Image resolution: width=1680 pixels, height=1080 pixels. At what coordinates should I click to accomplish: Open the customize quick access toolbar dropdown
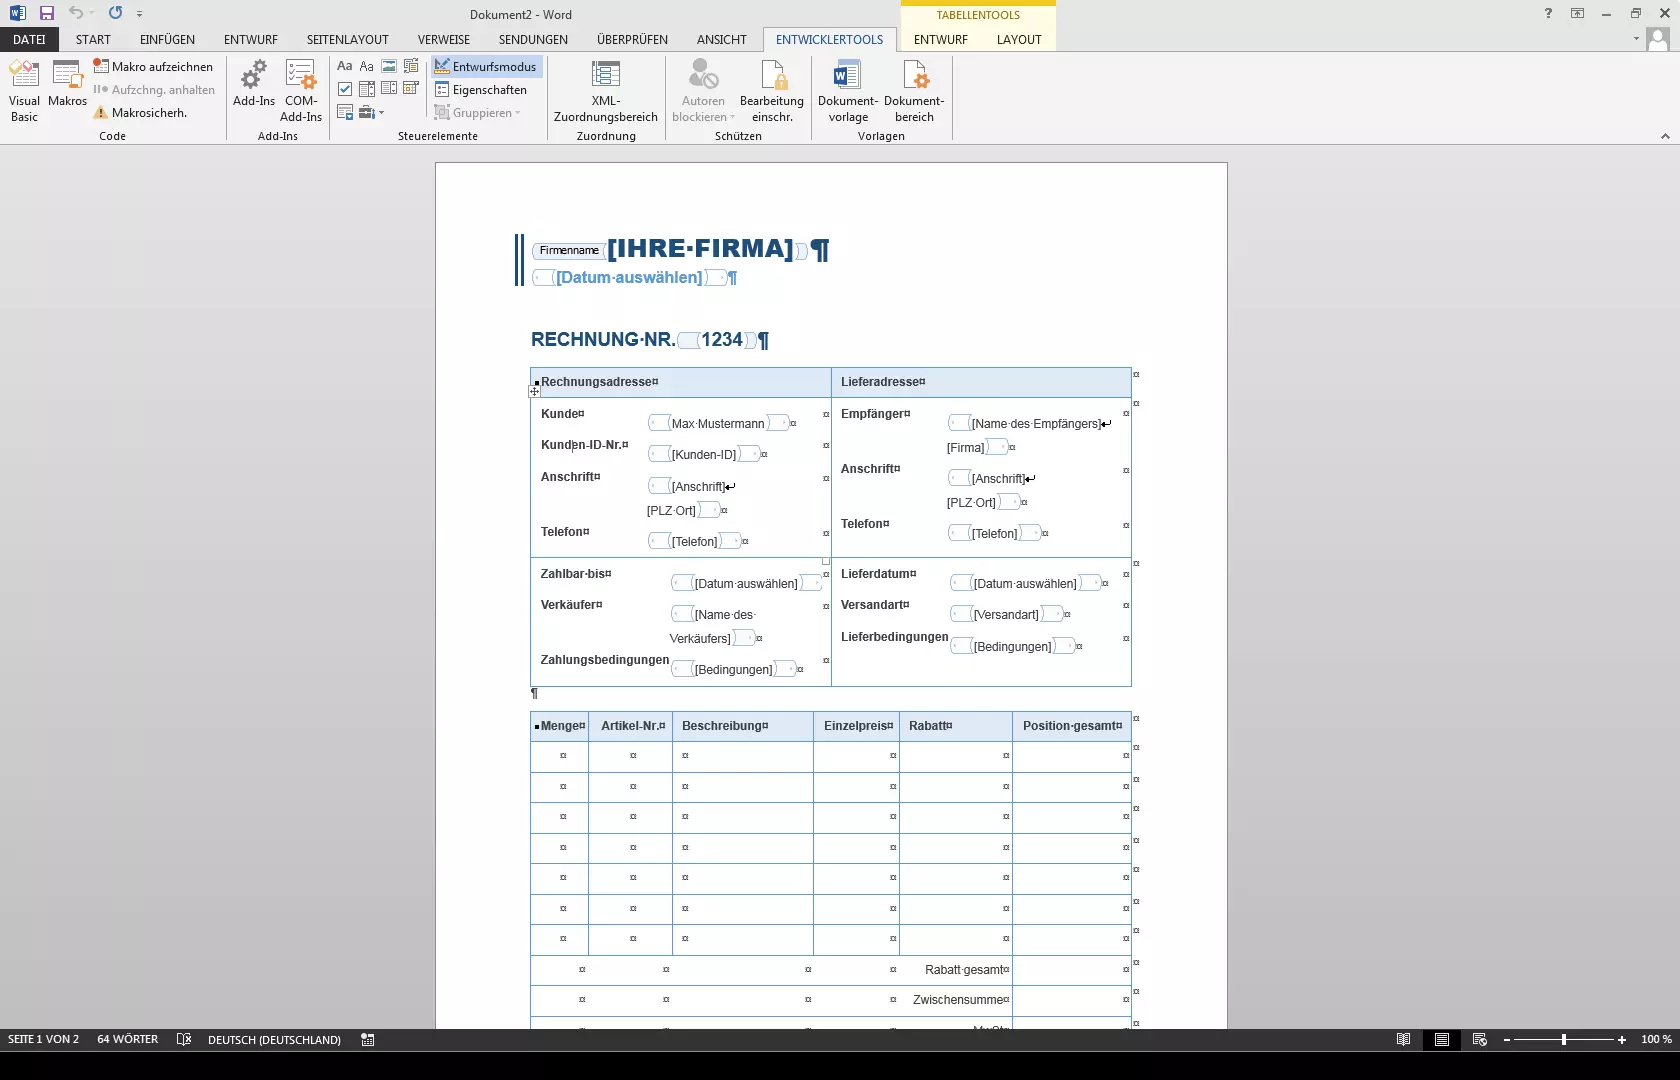pyautogui.click(x=139, y=14)
